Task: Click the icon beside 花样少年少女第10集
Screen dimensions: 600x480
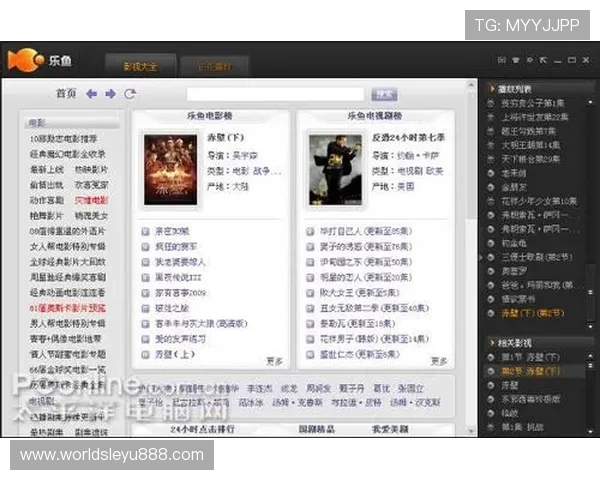Action: point(491,201)
